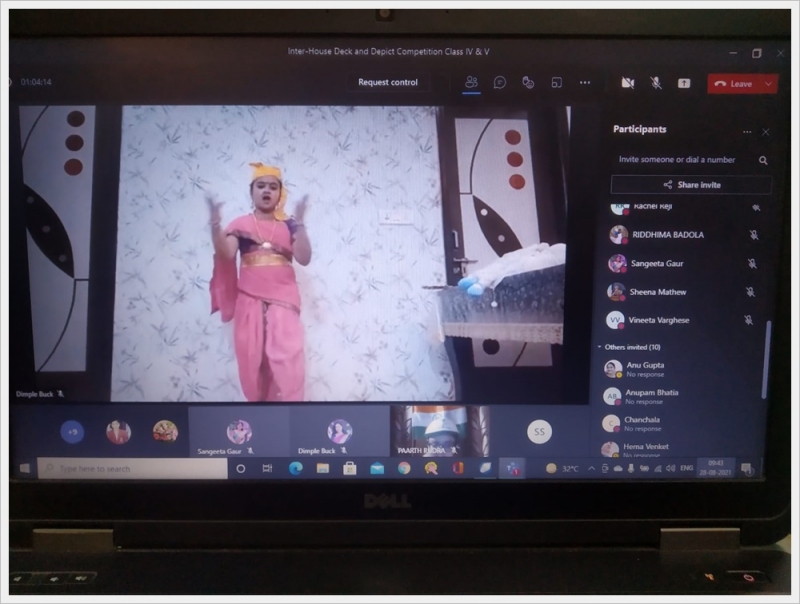
Task: Open Cortana circle icon on taskbar
Action: [241, 468]
